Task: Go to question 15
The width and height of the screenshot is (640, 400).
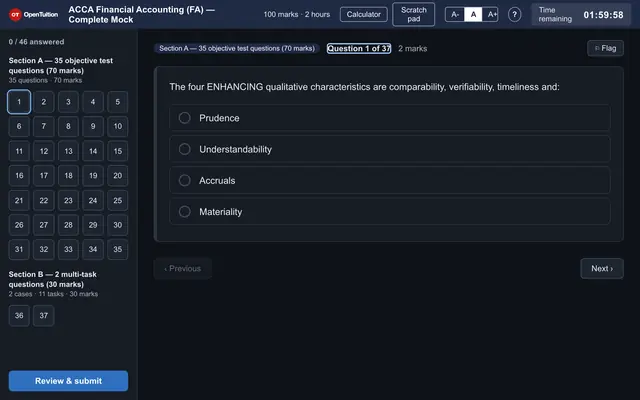Action: tap(118, 151)
